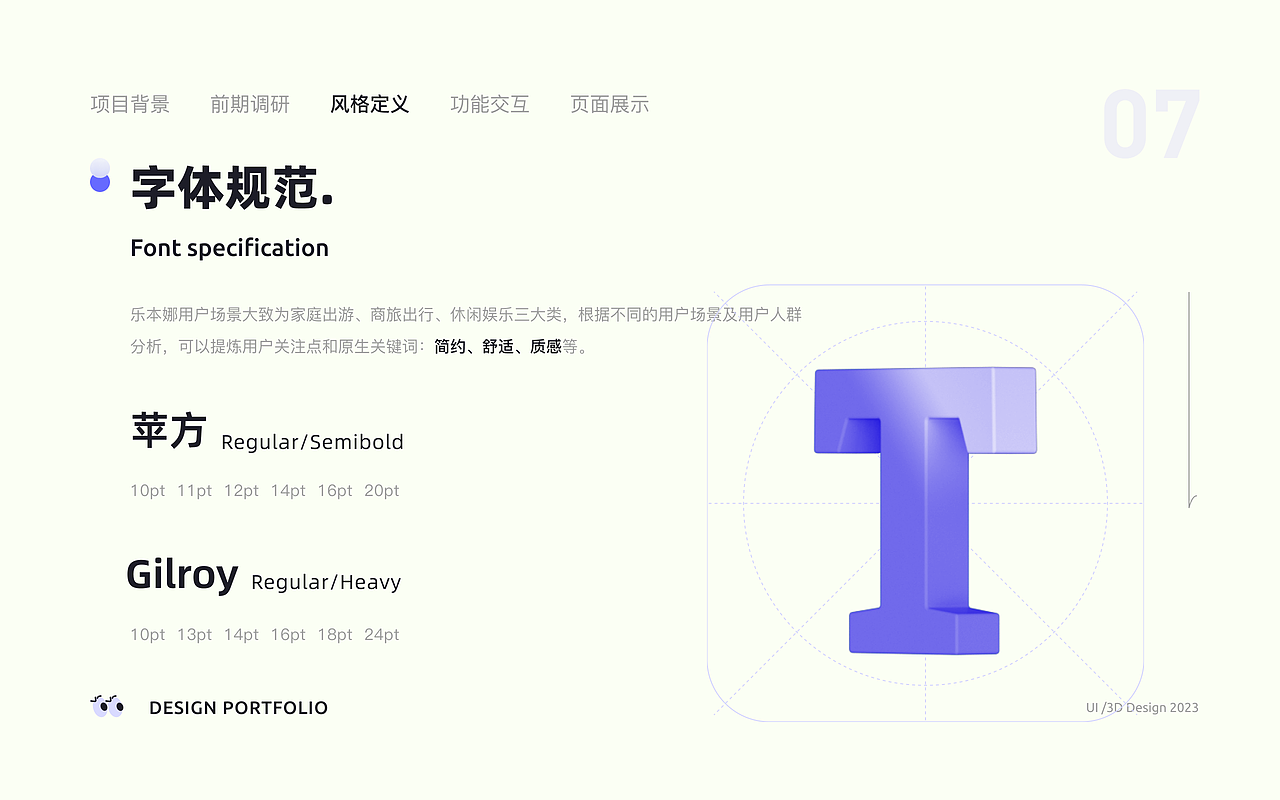The image size is (1280, 800).
Task: Click the Regular/Heavy weight label
Action: pos(326,582)
